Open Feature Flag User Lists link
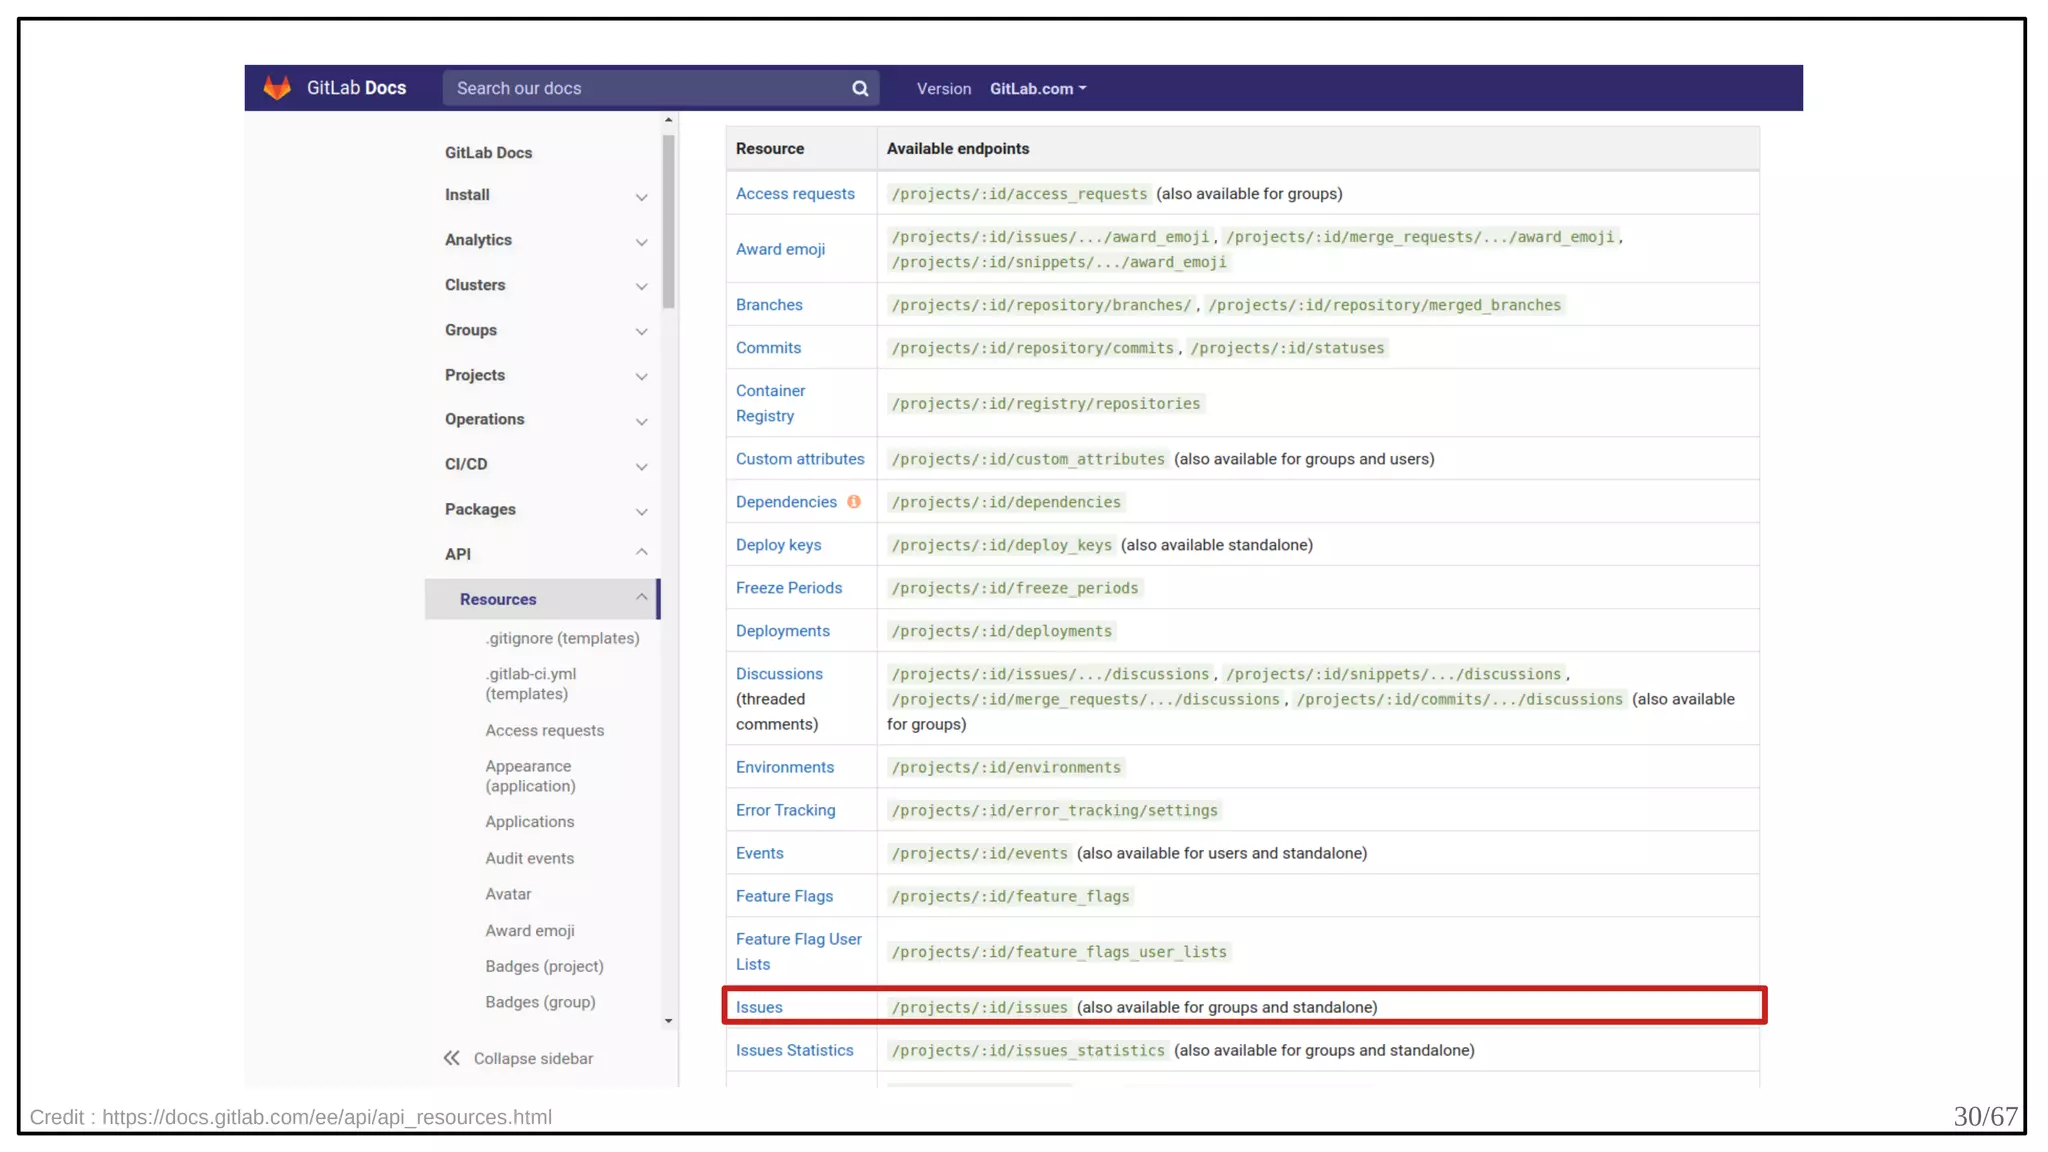Screen dimensions: 2048x1152 (x=798, y=952)
